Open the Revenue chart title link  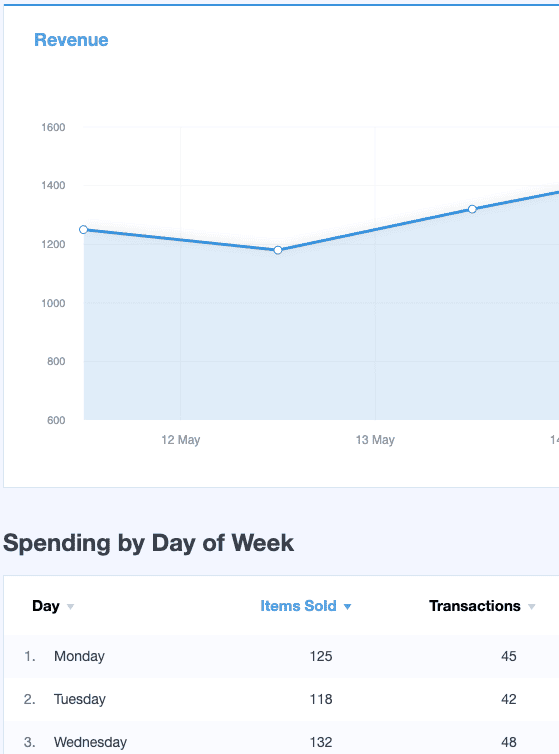coord(71,40)
